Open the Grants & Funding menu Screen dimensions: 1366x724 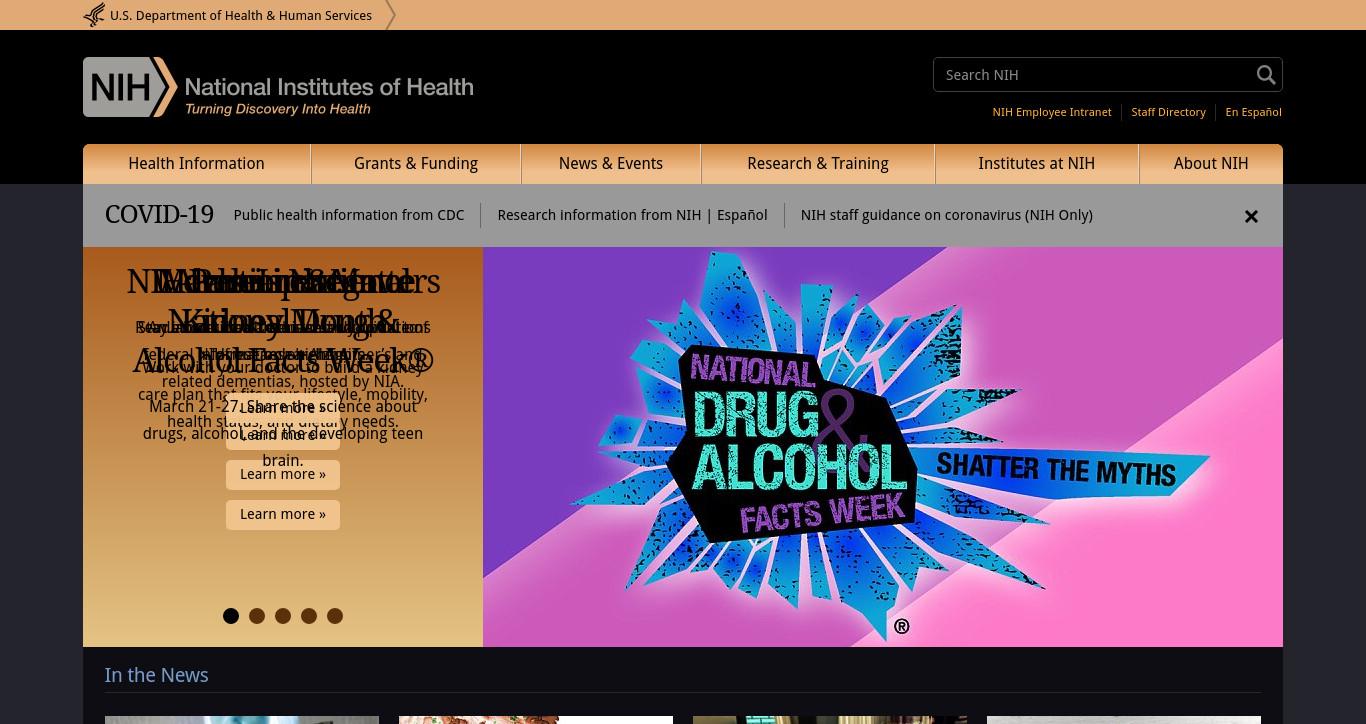(x=416, y=164)
